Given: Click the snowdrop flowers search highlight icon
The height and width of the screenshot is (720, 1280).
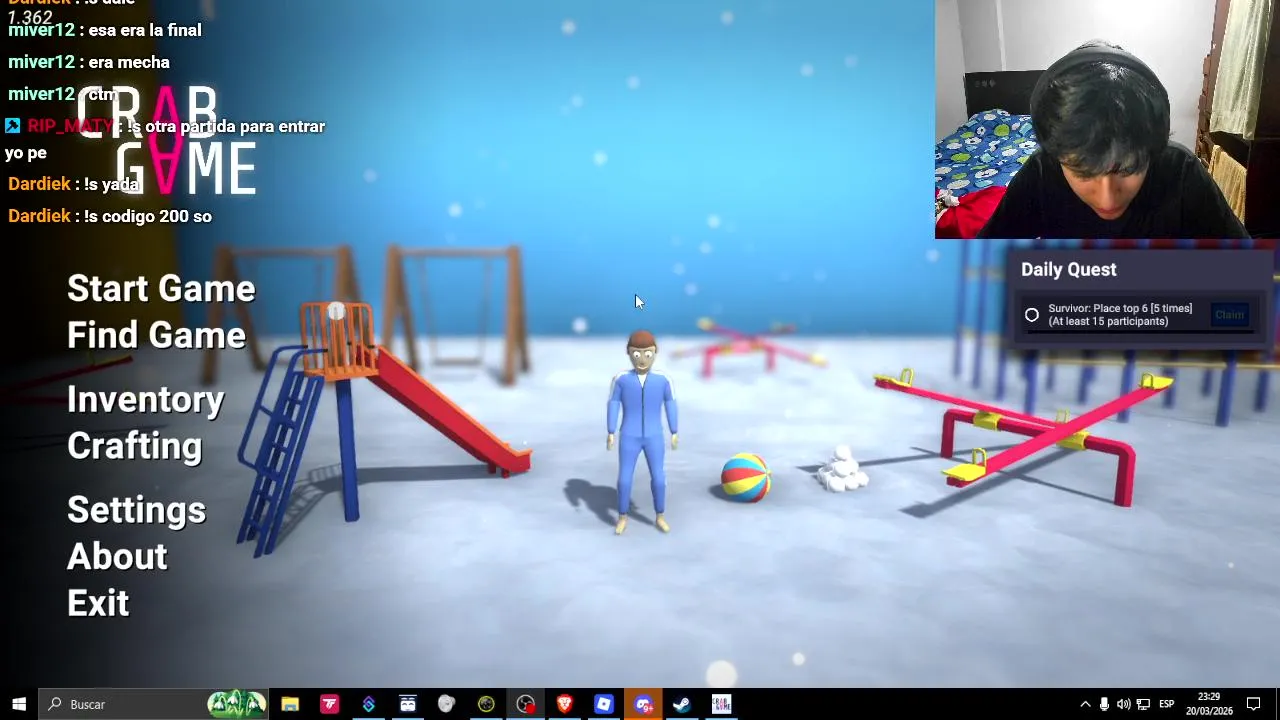Looking at the screenshot, I should click(x=237, y=704).
